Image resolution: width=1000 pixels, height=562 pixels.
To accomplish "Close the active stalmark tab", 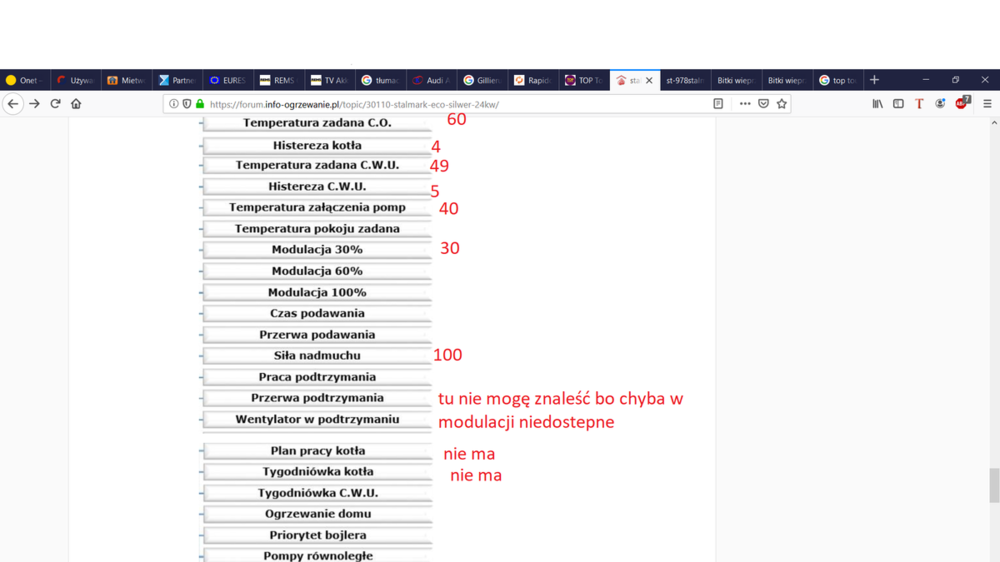I will click(x=649, y=80).
